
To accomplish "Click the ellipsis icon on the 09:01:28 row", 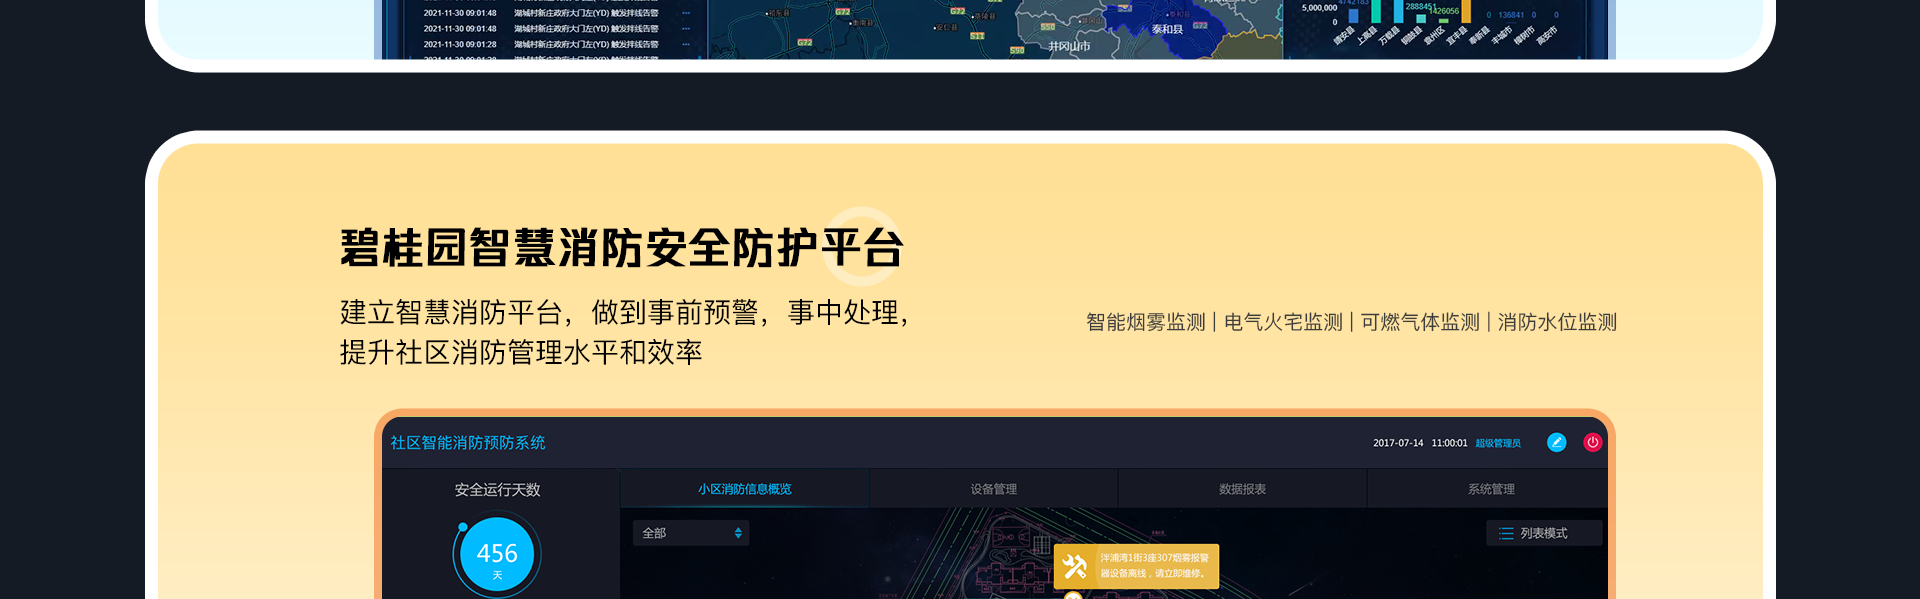I will point(685,44).
